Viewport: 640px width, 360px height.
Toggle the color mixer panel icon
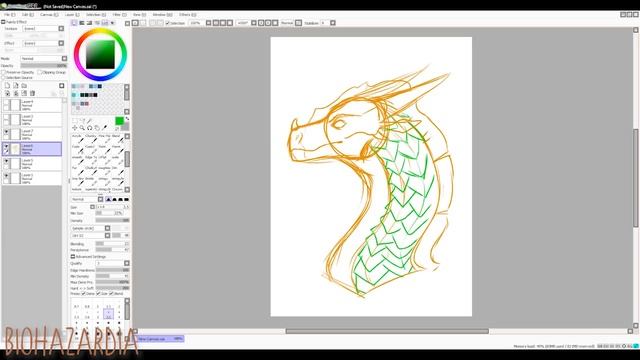pyautogui.click(x=97, y=23)
